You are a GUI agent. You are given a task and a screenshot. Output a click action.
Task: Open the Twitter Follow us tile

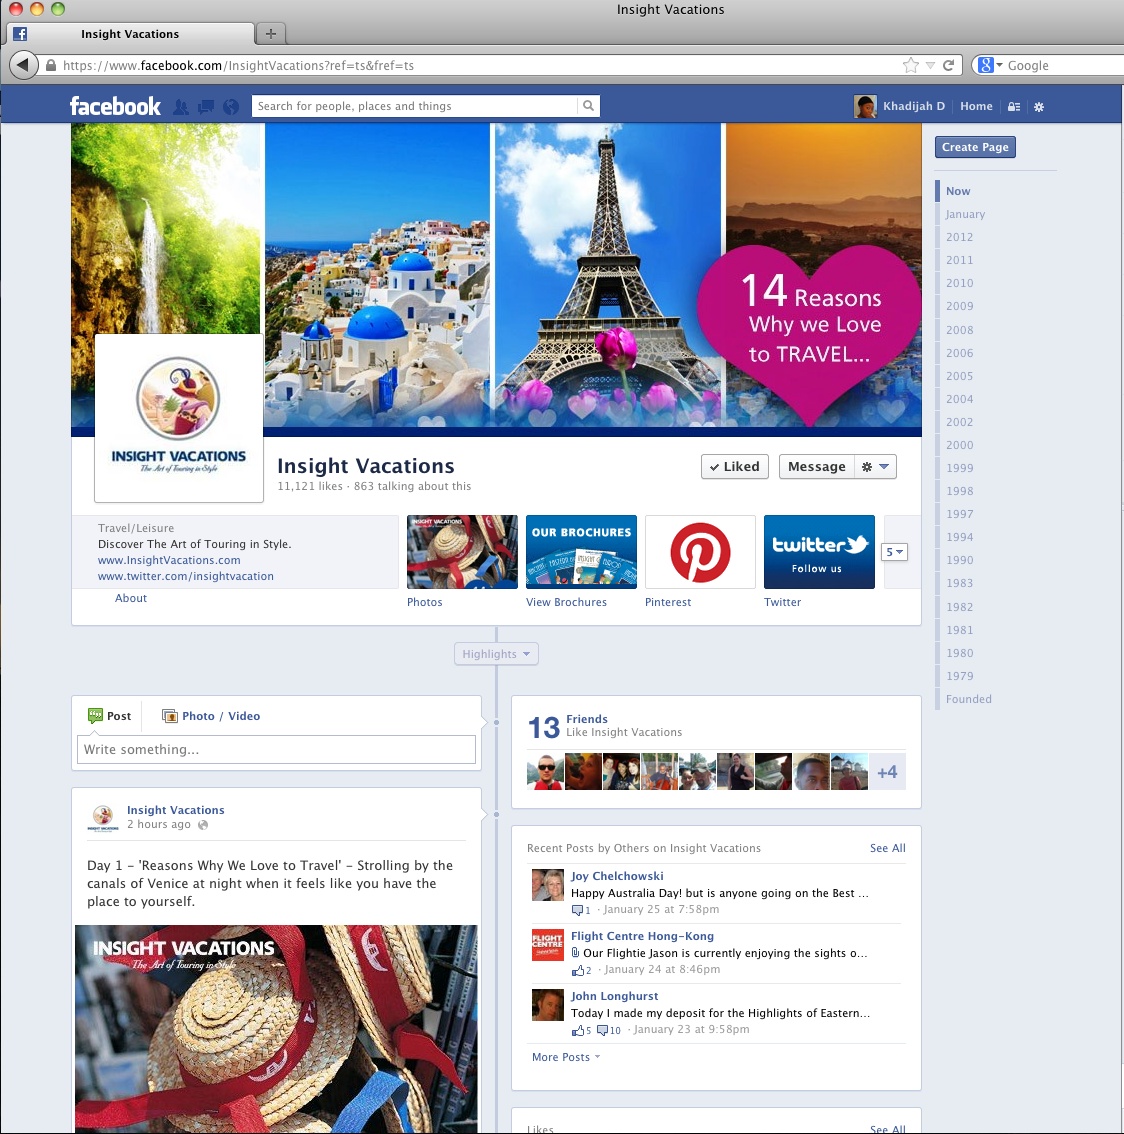click(x=819, y=552)
